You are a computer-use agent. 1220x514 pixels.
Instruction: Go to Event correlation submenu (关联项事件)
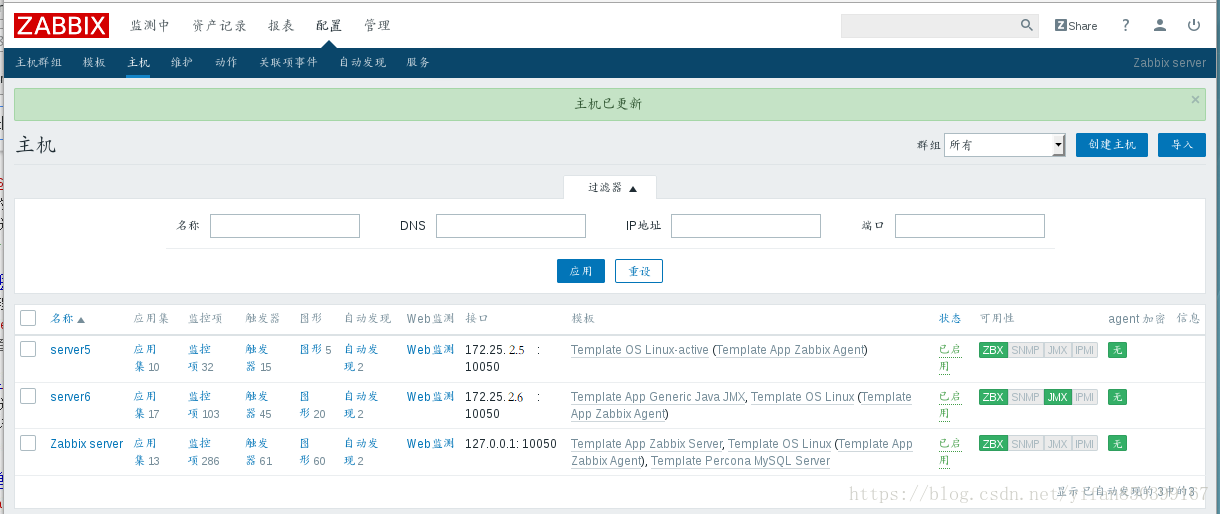288,62
